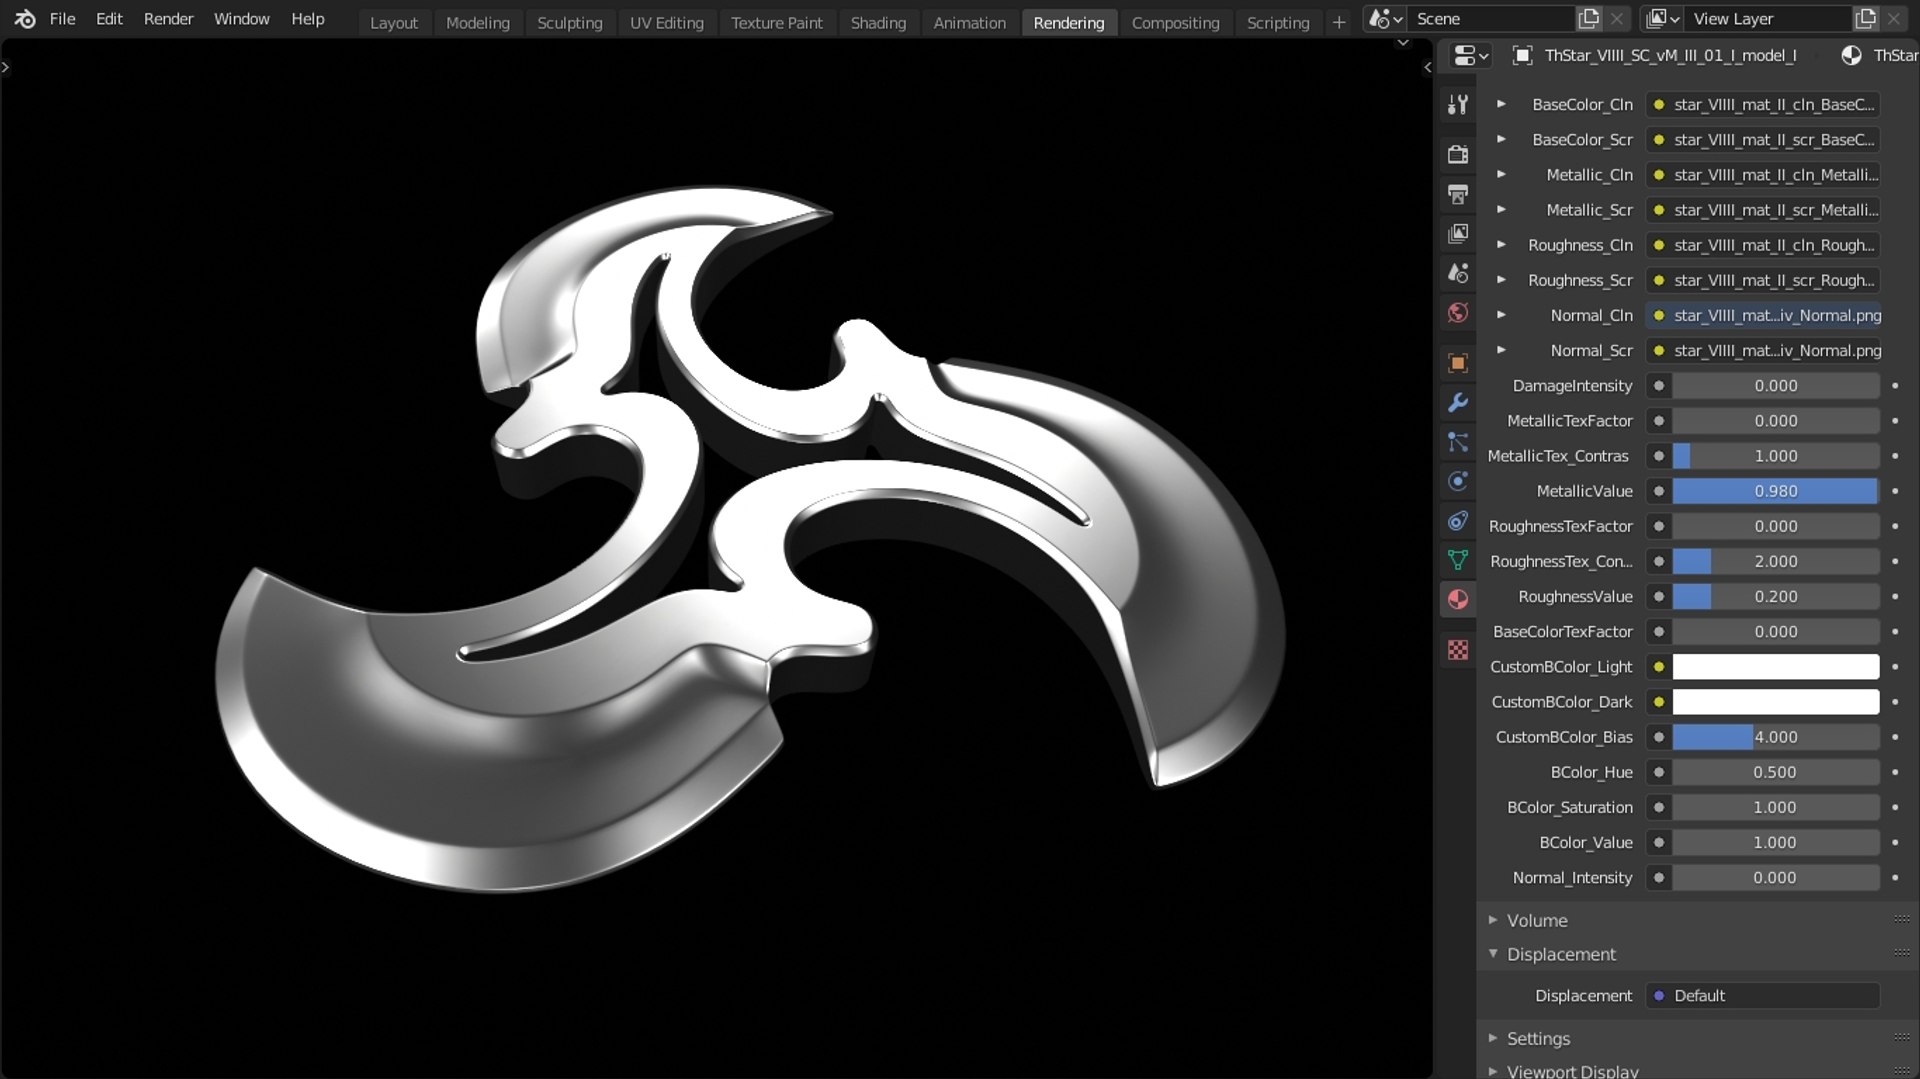Click the object mesh icon in breadcrumb
This screenshot has width=1920, height=1079.
1522,56
